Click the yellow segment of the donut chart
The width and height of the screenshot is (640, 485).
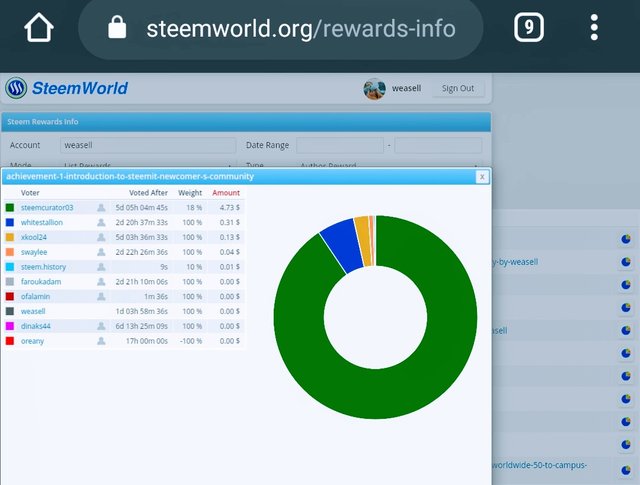[364, 241]
